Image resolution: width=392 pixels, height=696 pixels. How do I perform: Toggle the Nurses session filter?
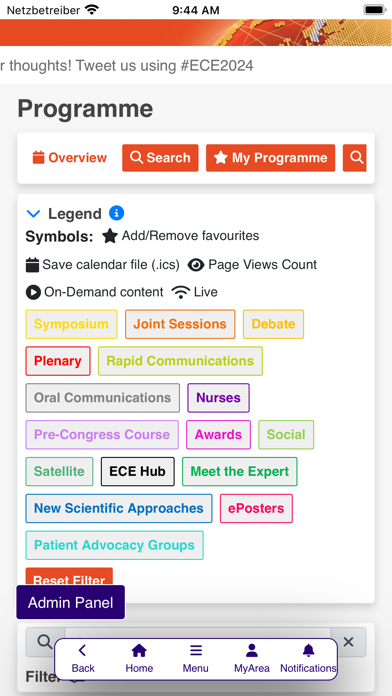click(218, 398)
